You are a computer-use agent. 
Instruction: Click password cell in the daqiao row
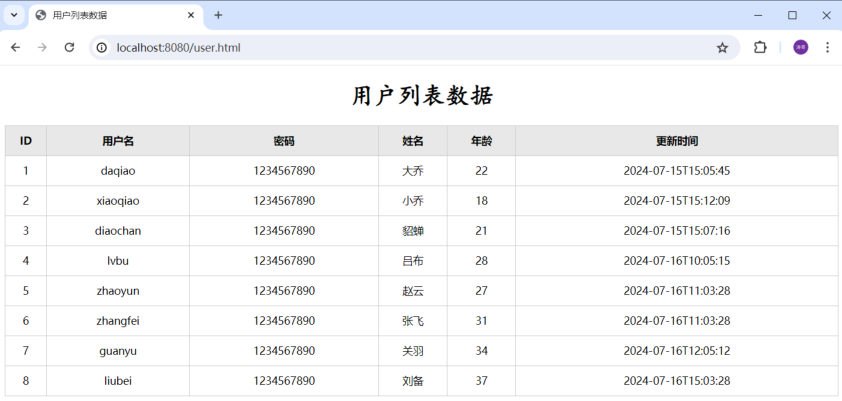[x=284, y=171]
